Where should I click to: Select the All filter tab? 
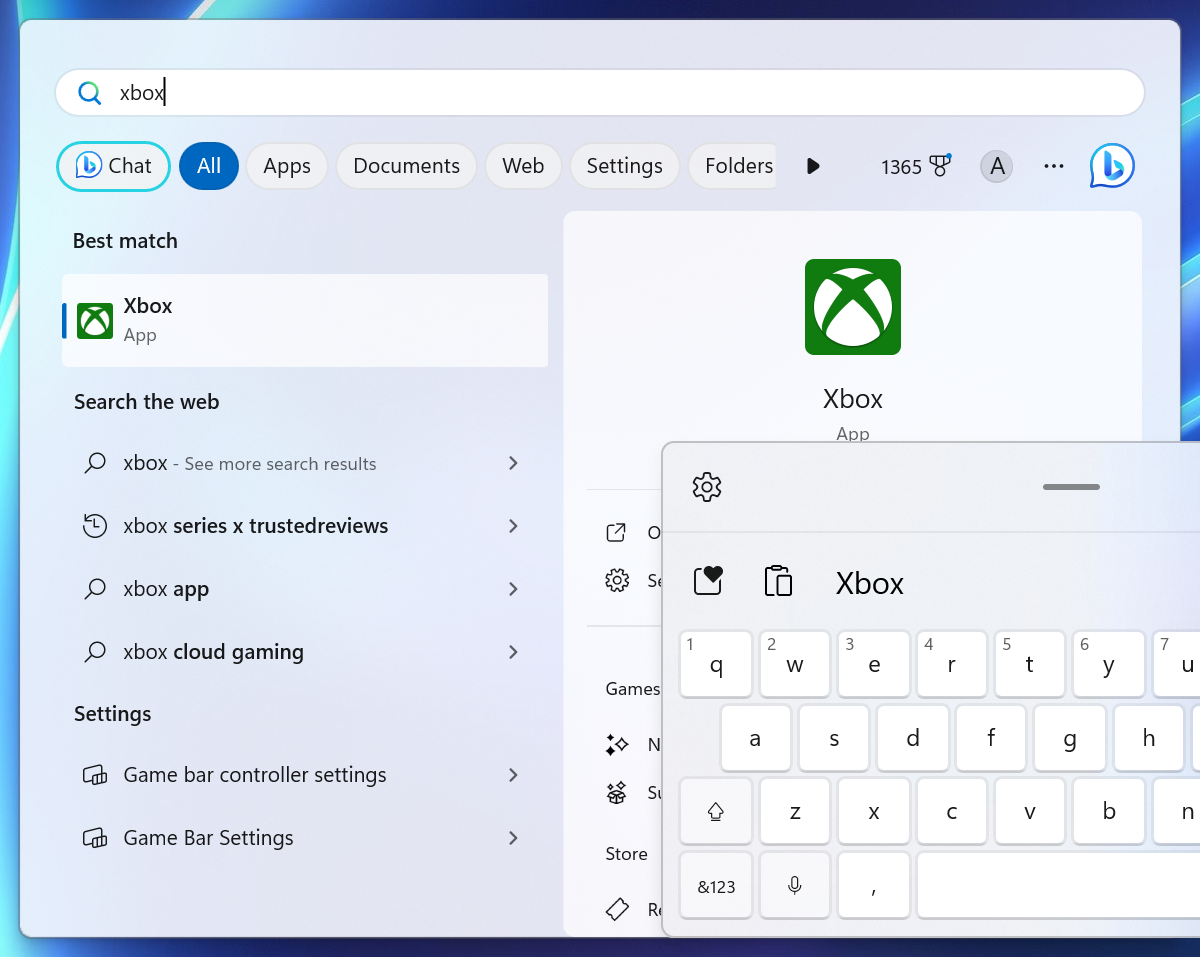pos(209,166)
